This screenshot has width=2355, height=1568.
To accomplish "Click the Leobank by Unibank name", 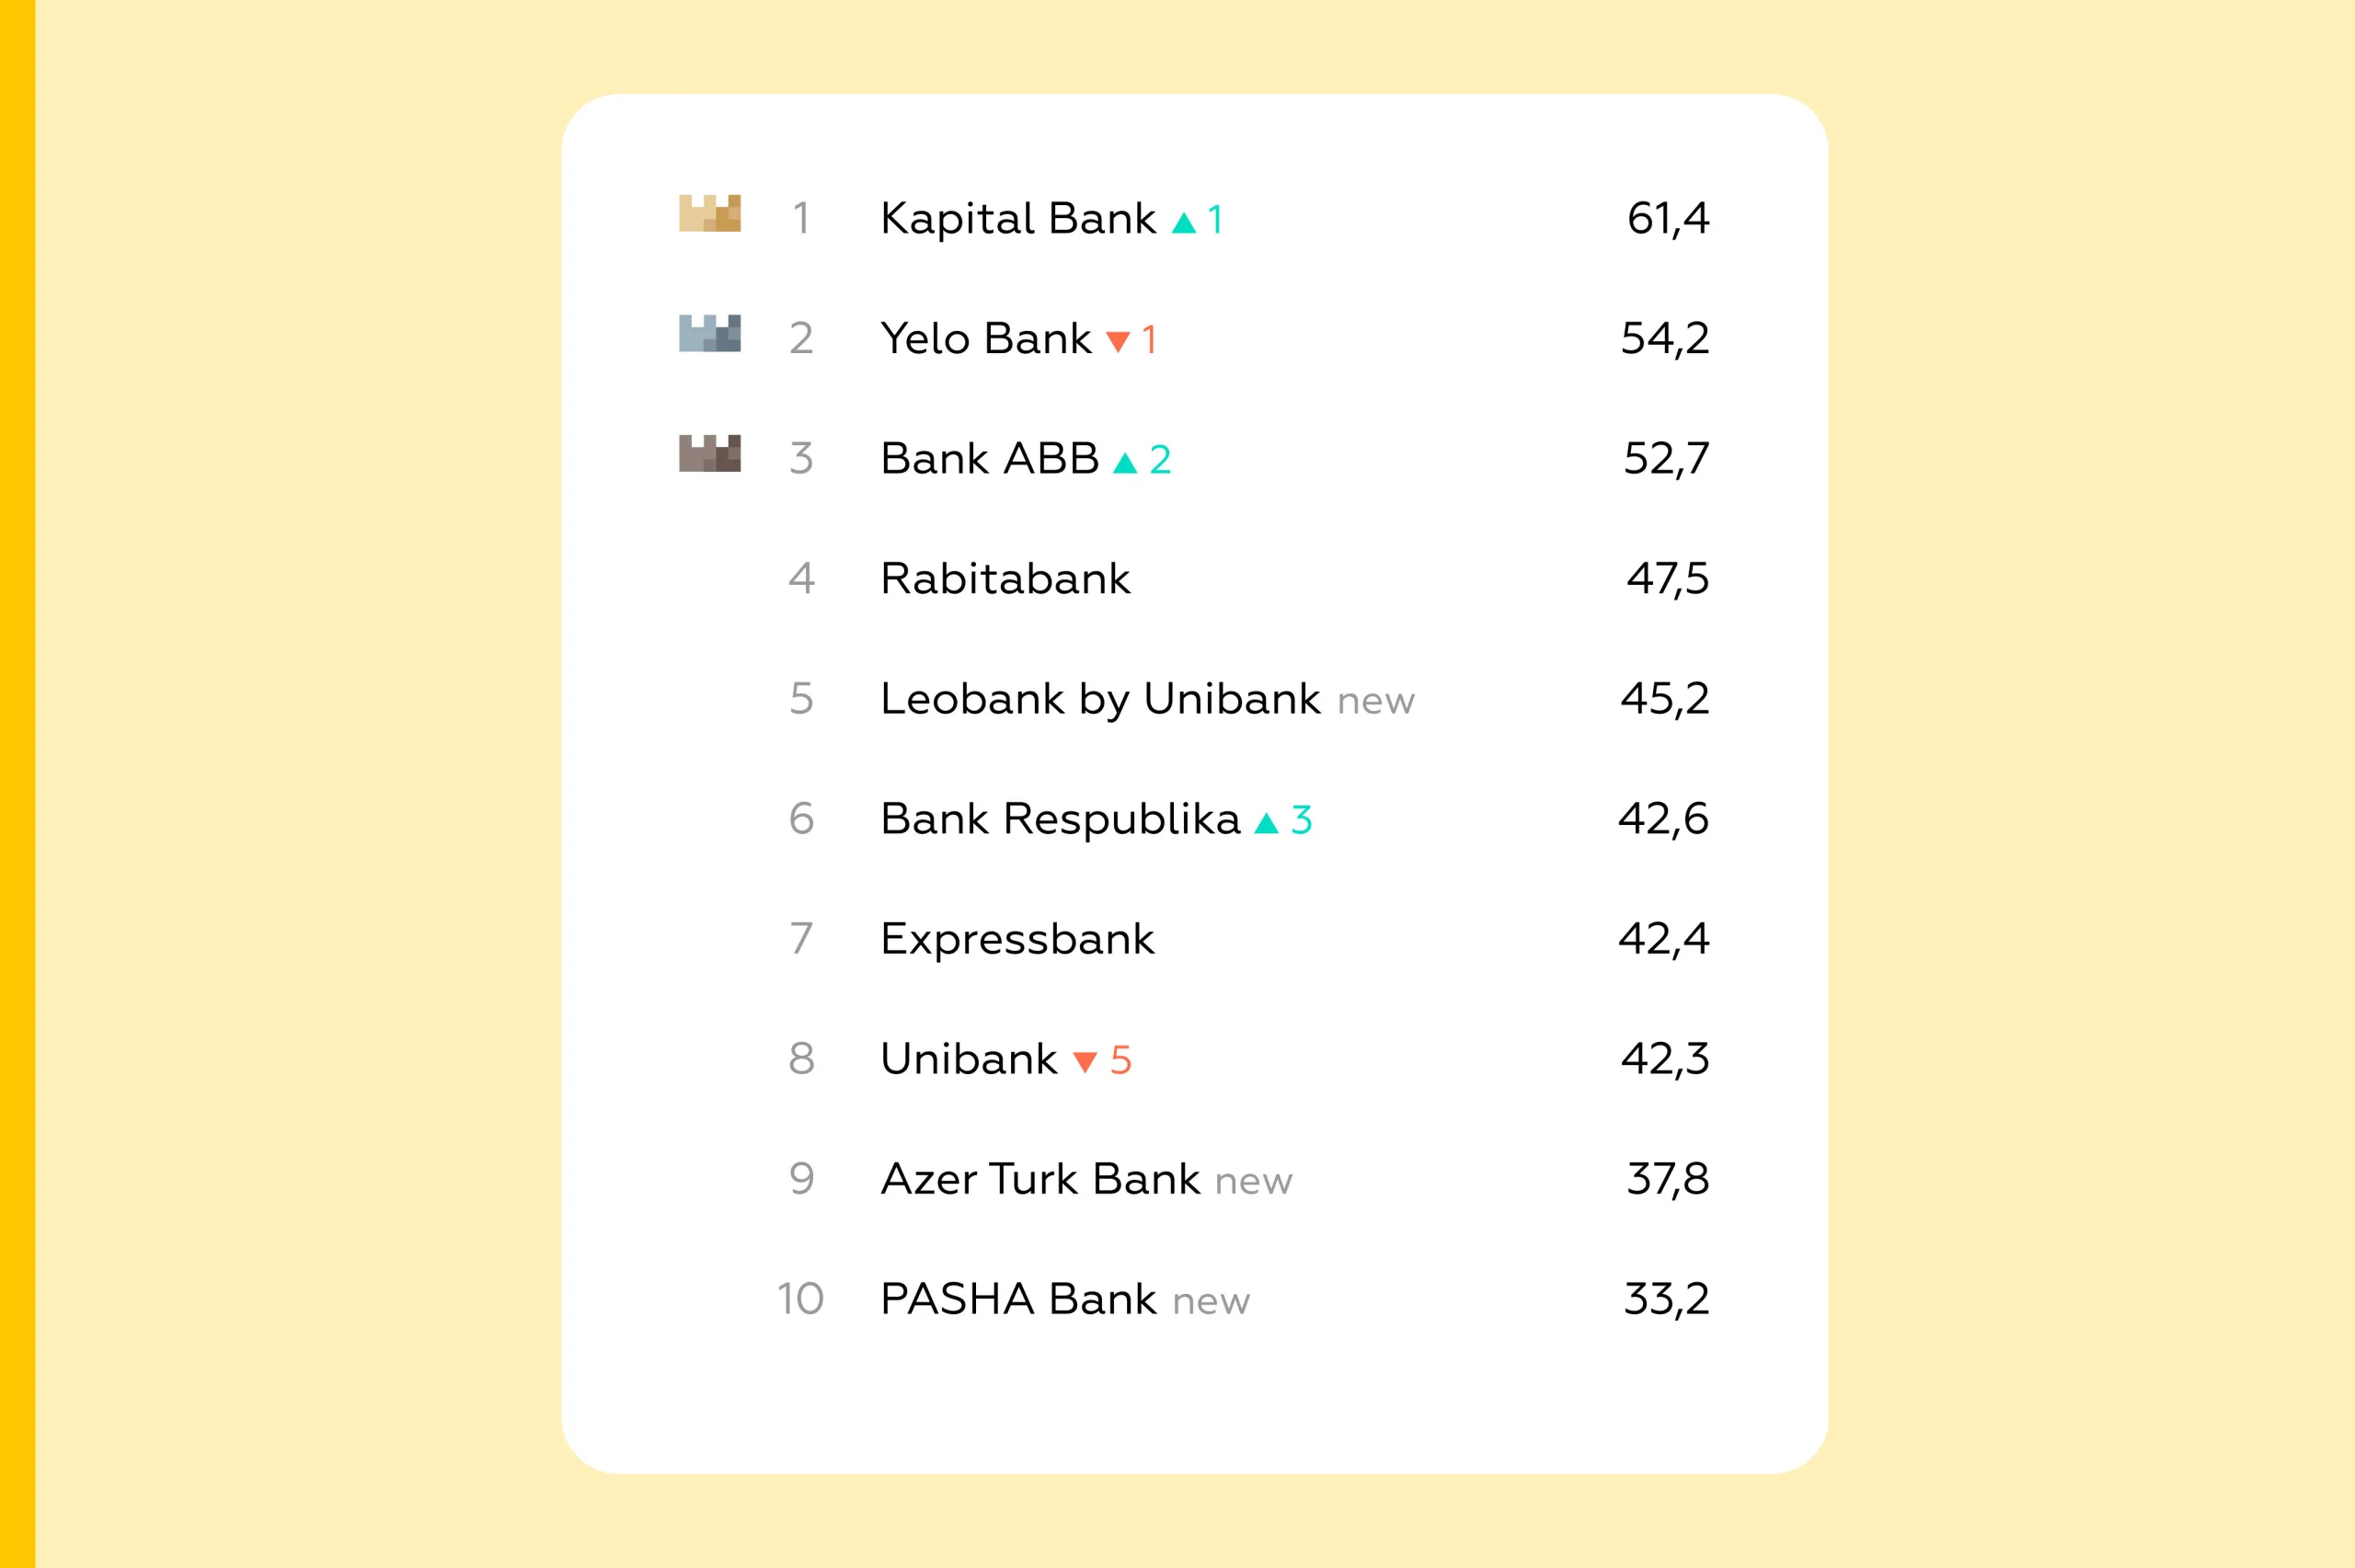I will pos(1100,699).
